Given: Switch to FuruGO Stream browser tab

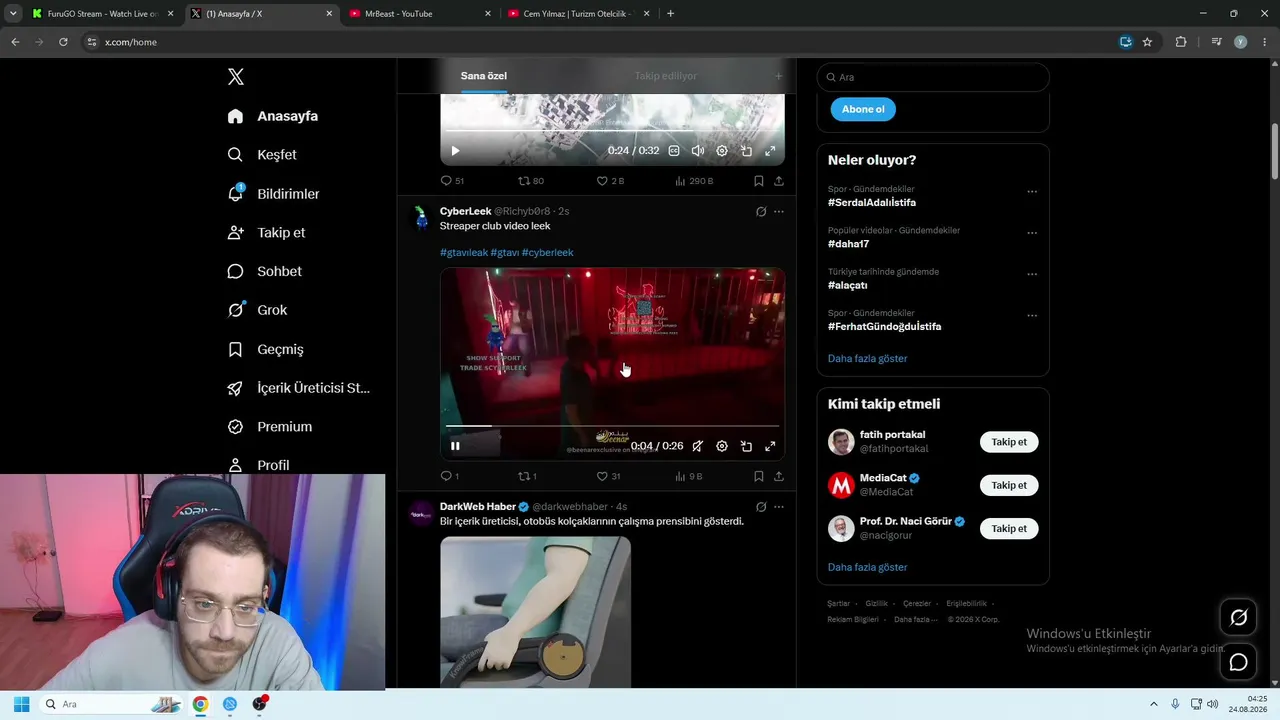Looking at the screenshot, I should point(103,14).
